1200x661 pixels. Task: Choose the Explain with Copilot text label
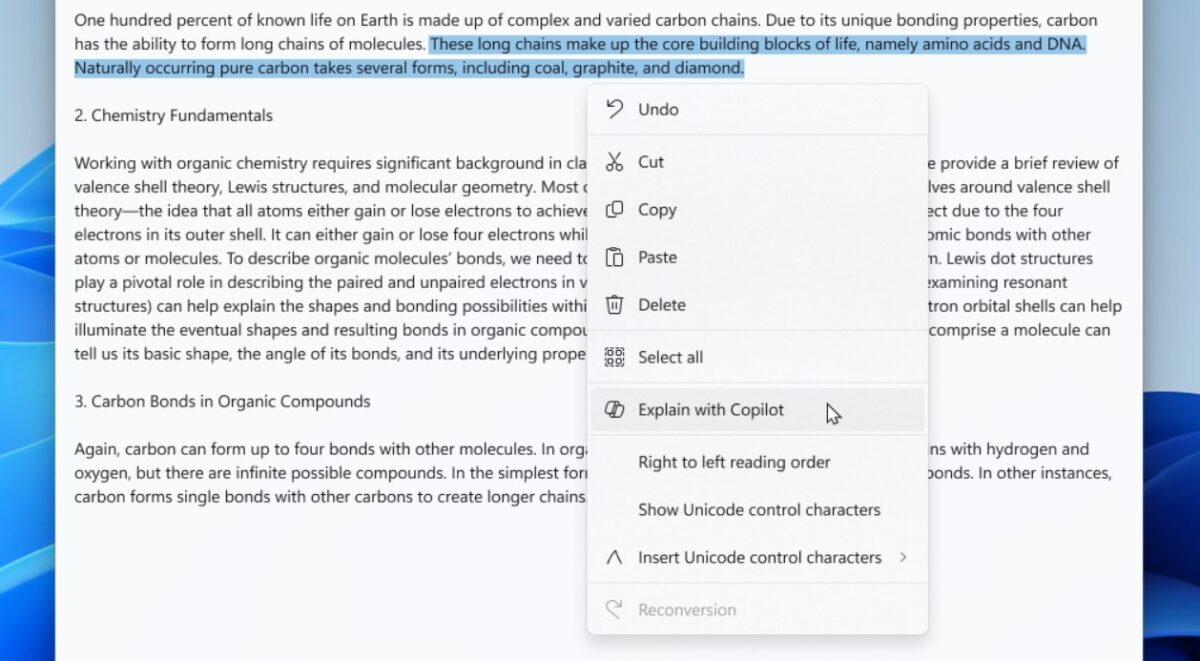(x=711, y=410)
